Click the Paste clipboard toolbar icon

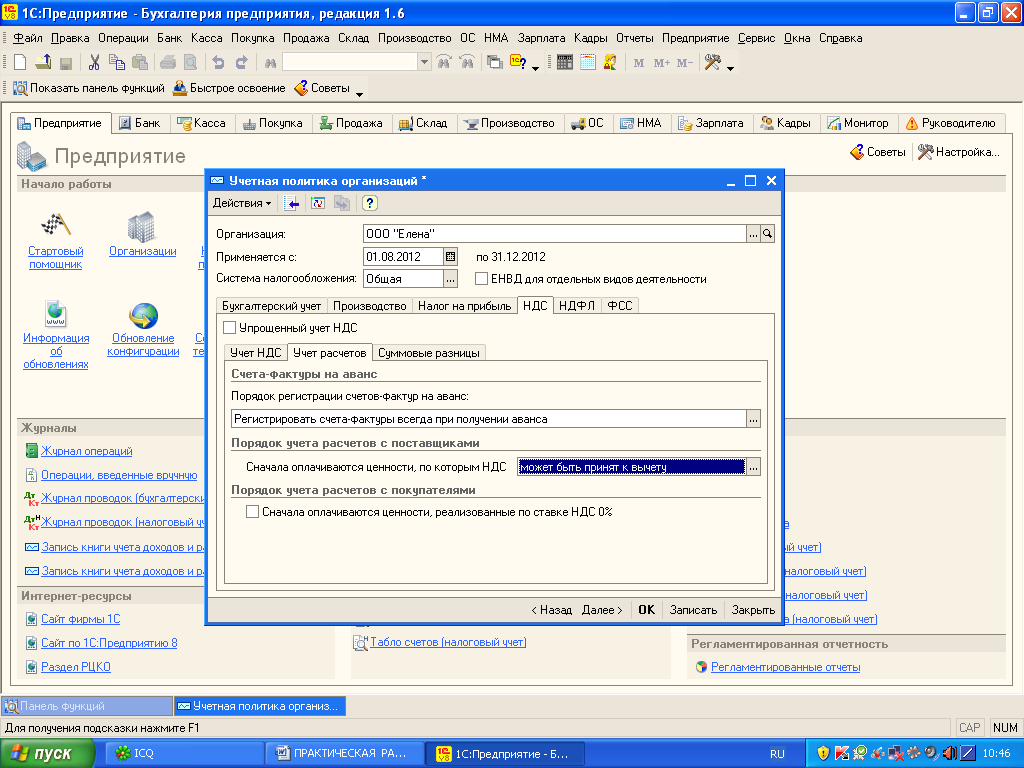[x=140, y=62]
